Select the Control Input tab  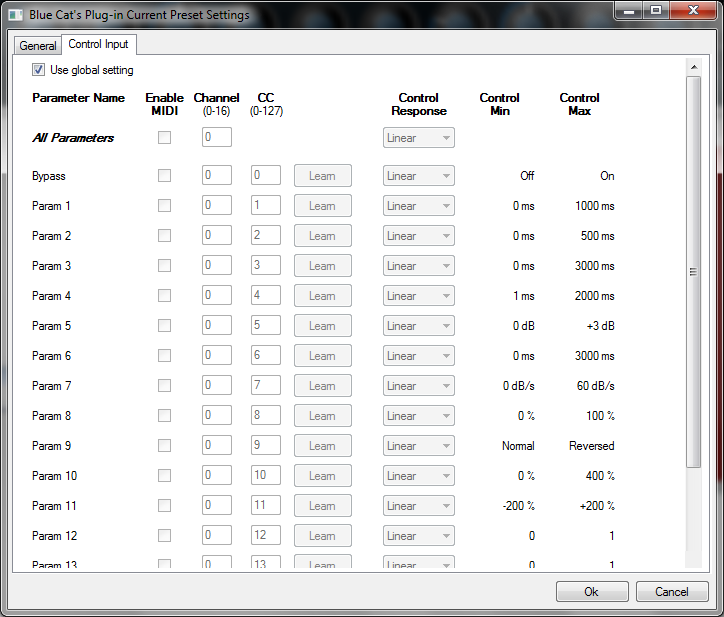tap(98, 44)
